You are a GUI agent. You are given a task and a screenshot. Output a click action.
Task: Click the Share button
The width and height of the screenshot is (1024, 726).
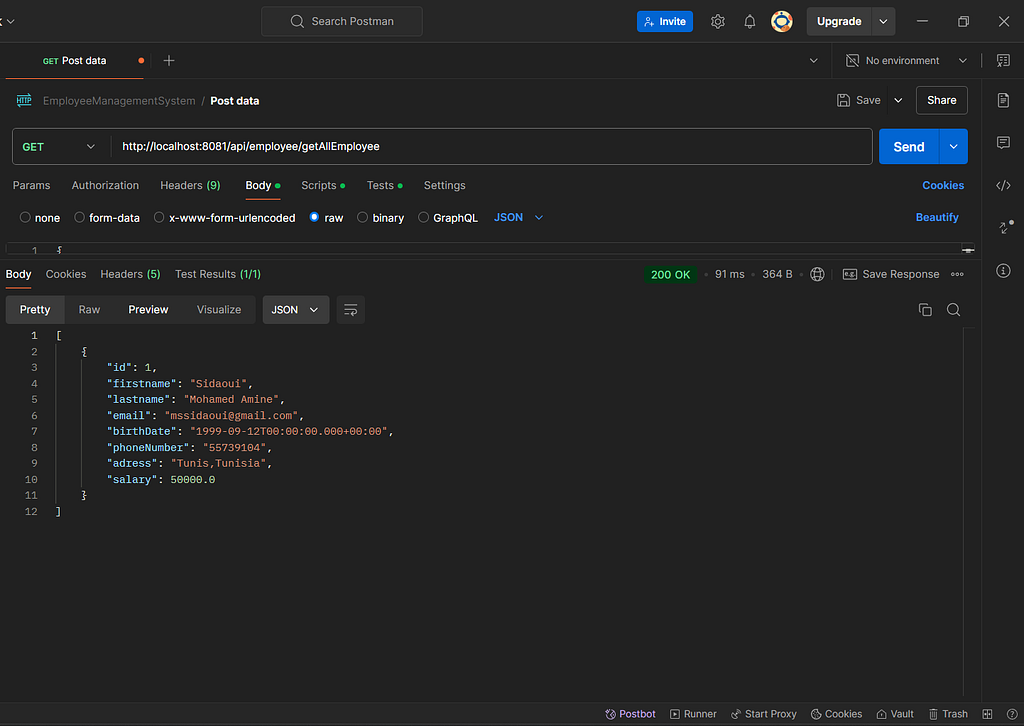941,100
